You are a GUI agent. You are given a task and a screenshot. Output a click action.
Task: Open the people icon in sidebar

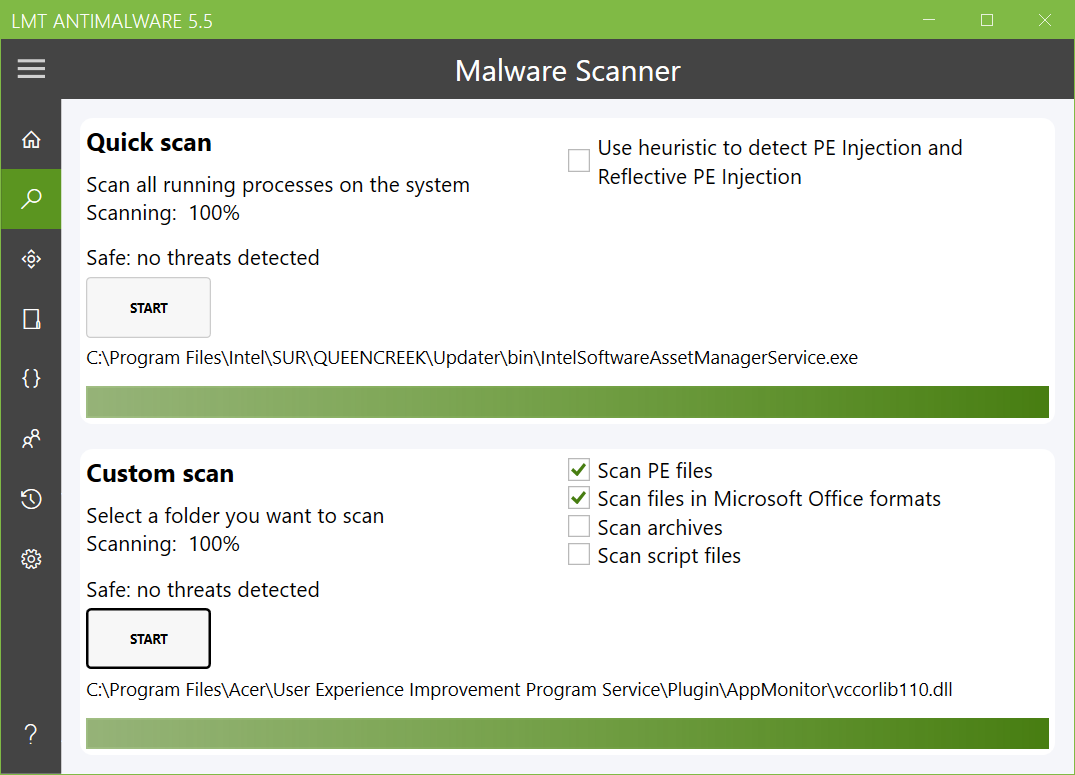coord(31,439)
